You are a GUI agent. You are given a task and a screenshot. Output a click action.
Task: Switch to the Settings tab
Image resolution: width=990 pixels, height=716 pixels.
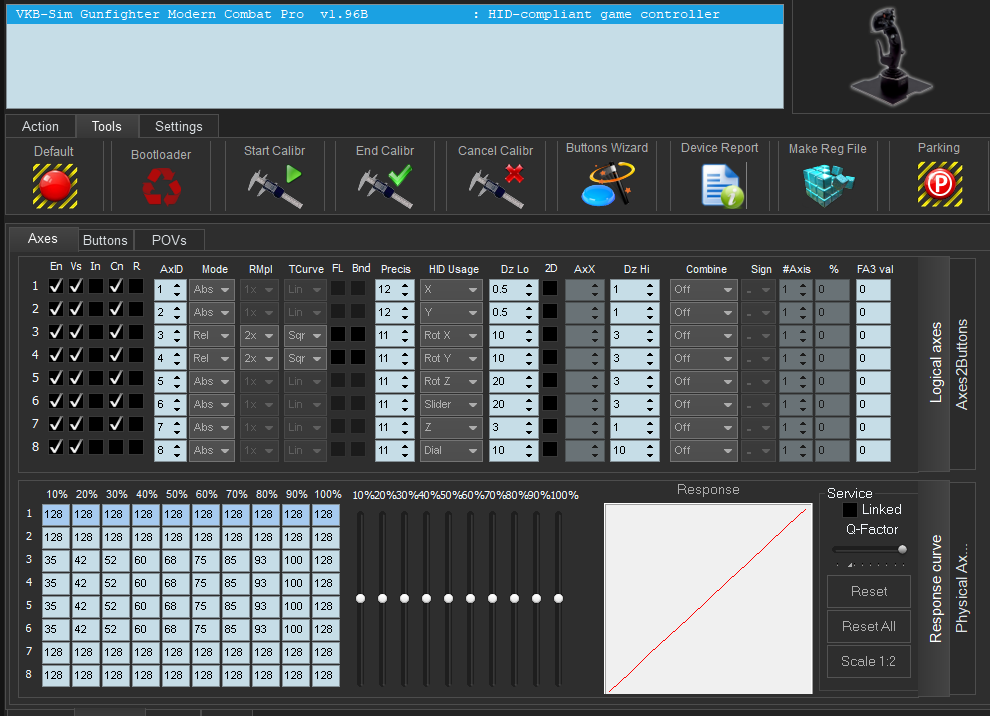coord(178,126)
